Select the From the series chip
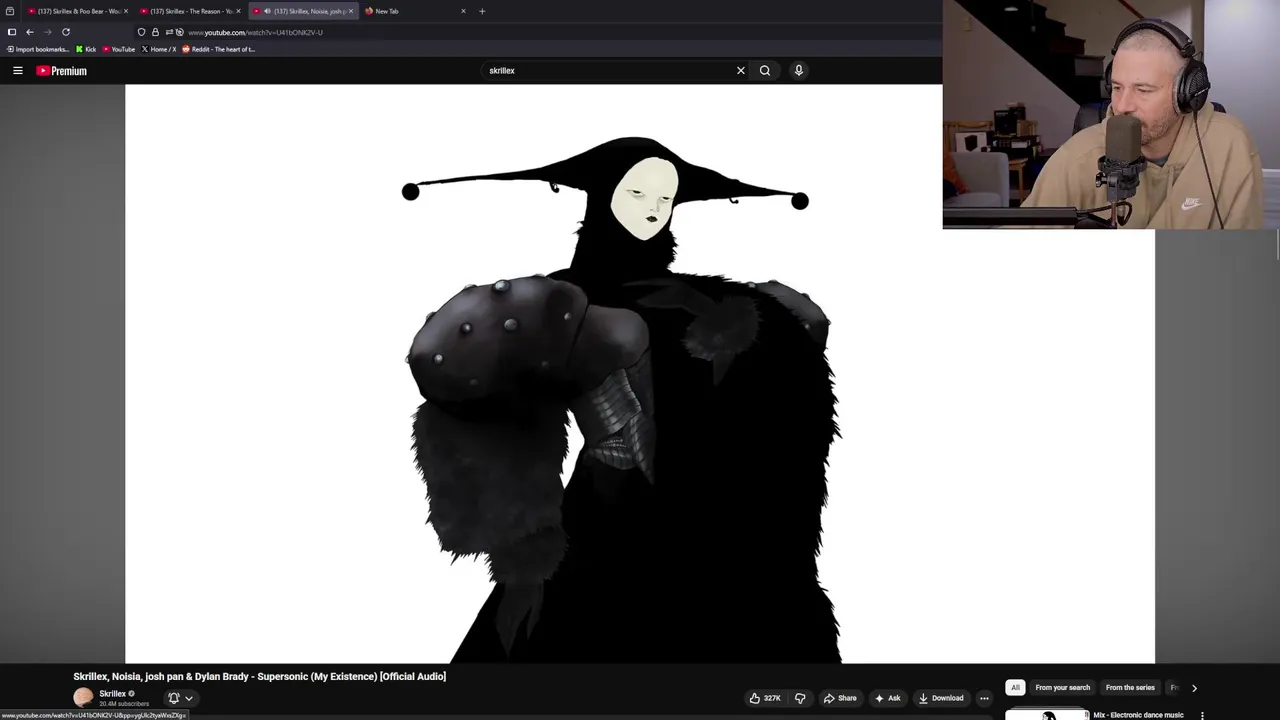This screenshot has width=1280, height=720. (x=1130, y=688)
